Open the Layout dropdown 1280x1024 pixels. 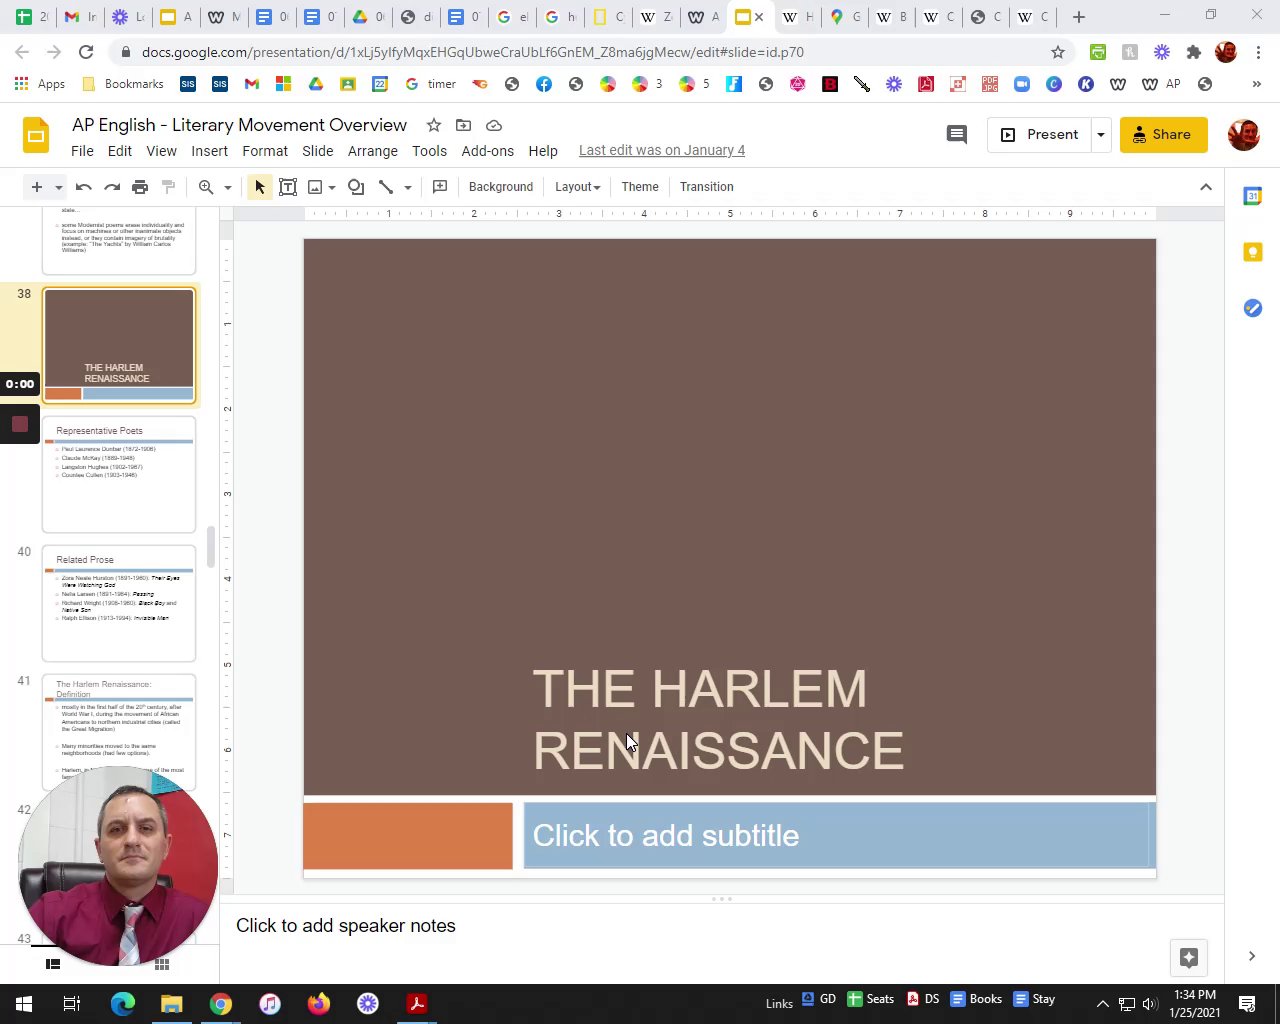pyautogui.click(x=577, y=187)
